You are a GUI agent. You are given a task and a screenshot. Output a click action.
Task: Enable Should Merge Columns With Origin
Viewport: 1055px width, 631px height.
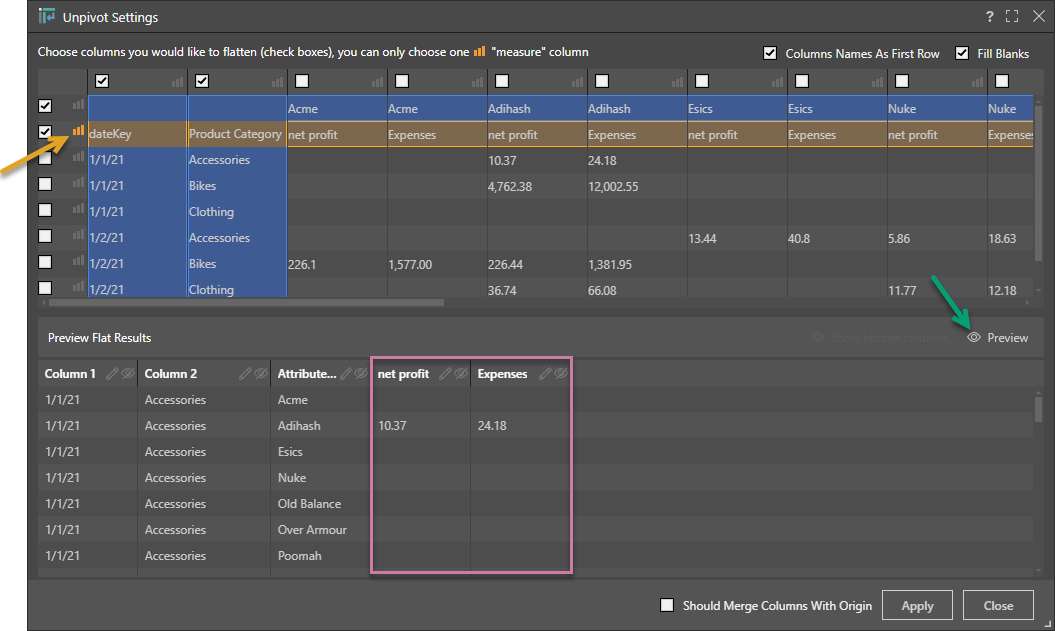coord(667,605)
